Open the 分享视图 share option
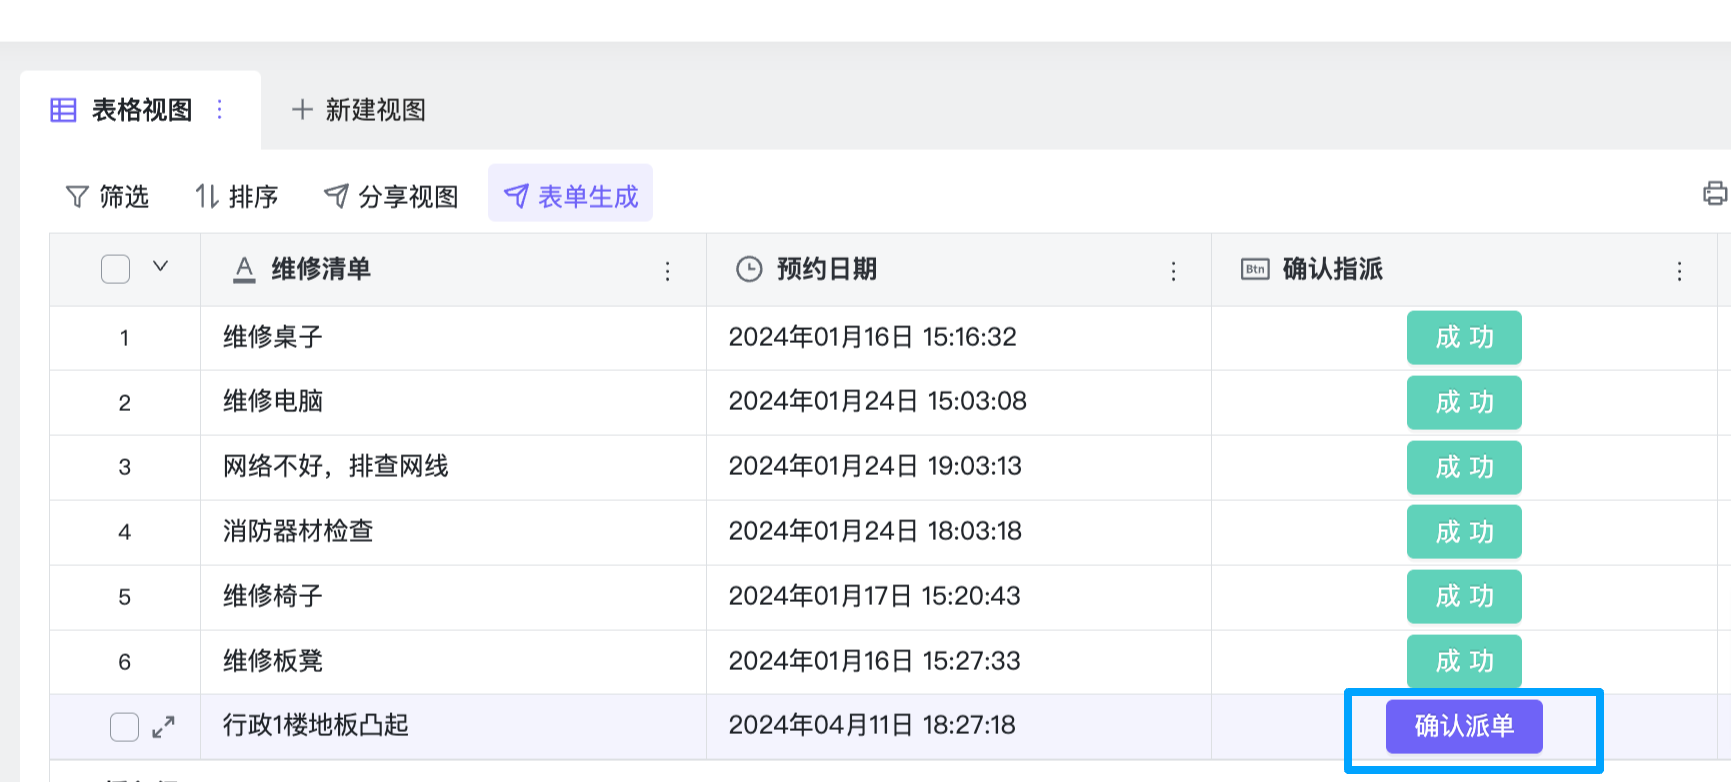This screenshot has height=782, width=1731. (x=391, y=197)
